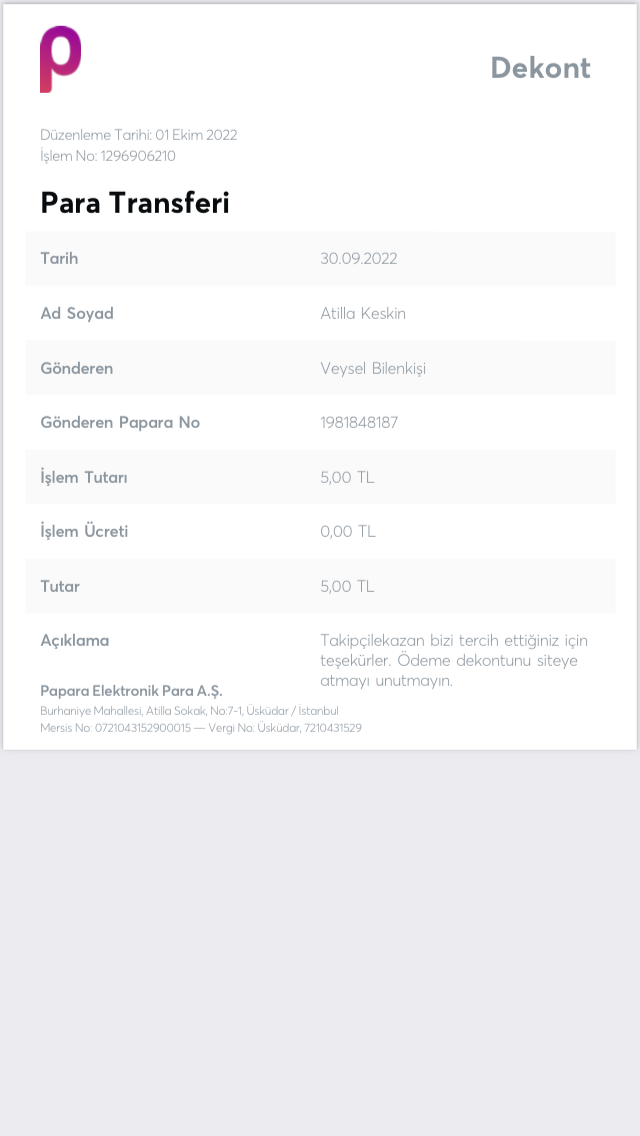The width and height of the screenshot is (640, 1136).
Task: Select the Tarih value 30.09.2022
Action: [x=359, y=259]
